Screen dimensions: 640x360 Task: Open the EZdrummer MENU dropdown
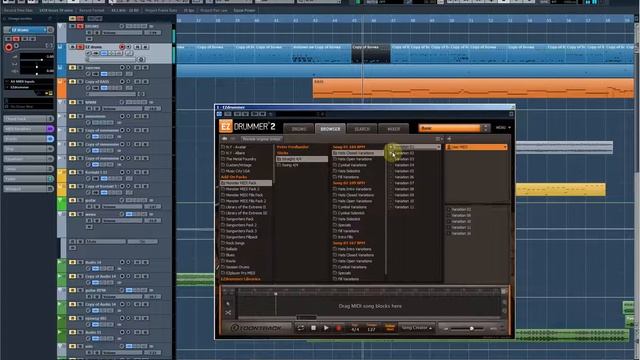(x=503, y=128)
